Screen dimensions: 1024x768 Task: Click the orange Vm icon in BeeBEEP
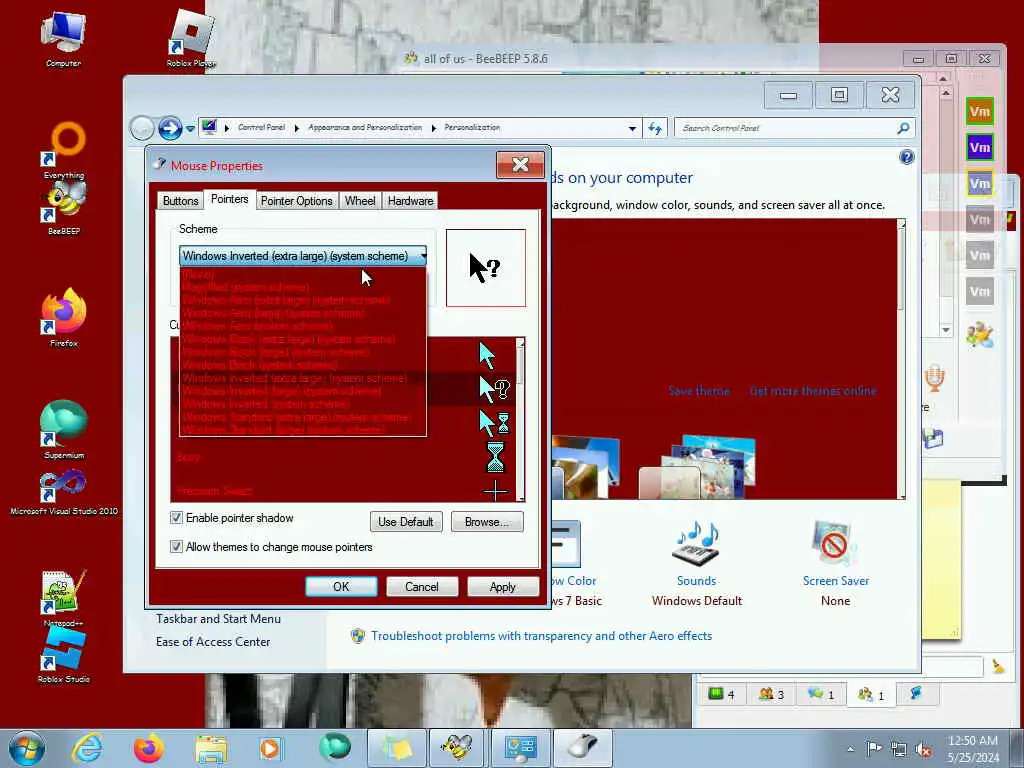point(980,112)
